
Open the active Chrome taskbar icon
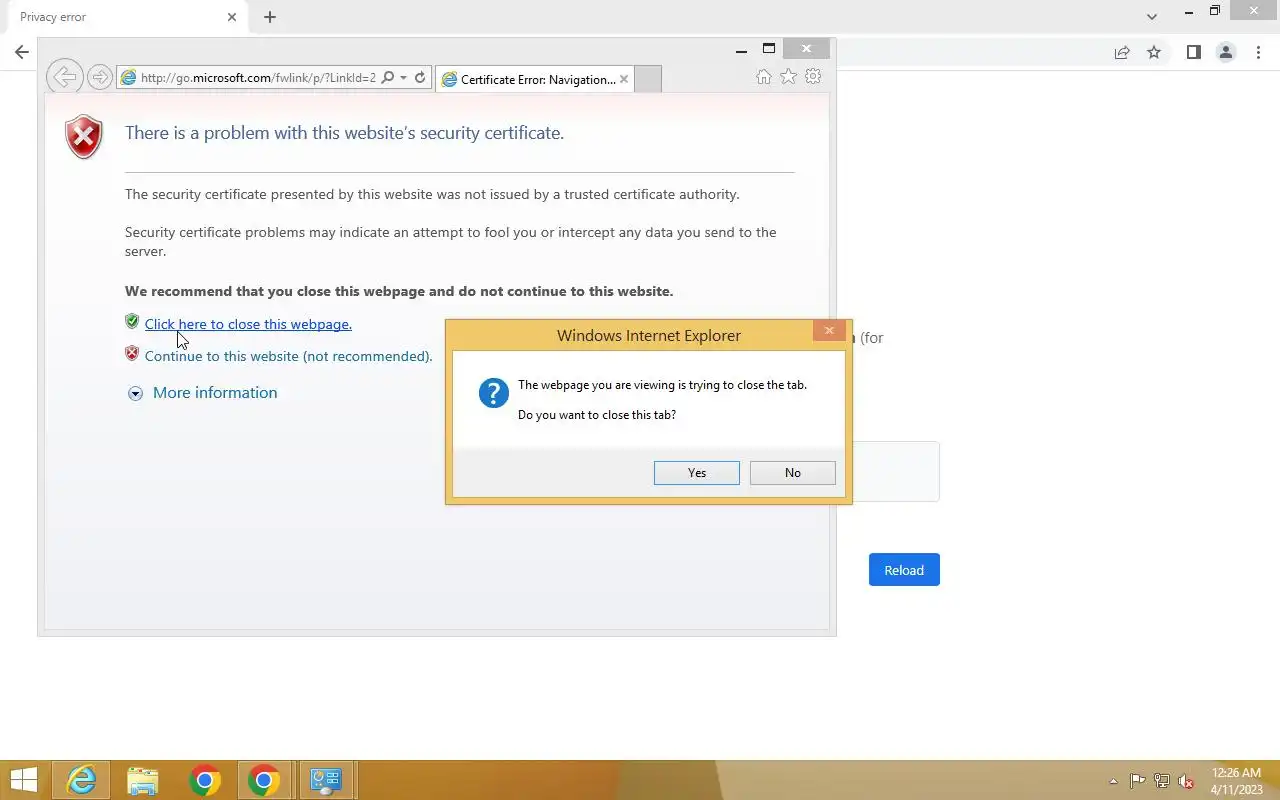coord(264,780)
